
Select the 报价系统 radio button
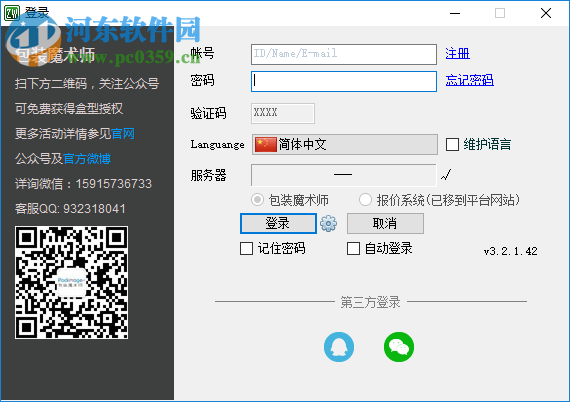[365, 200]
